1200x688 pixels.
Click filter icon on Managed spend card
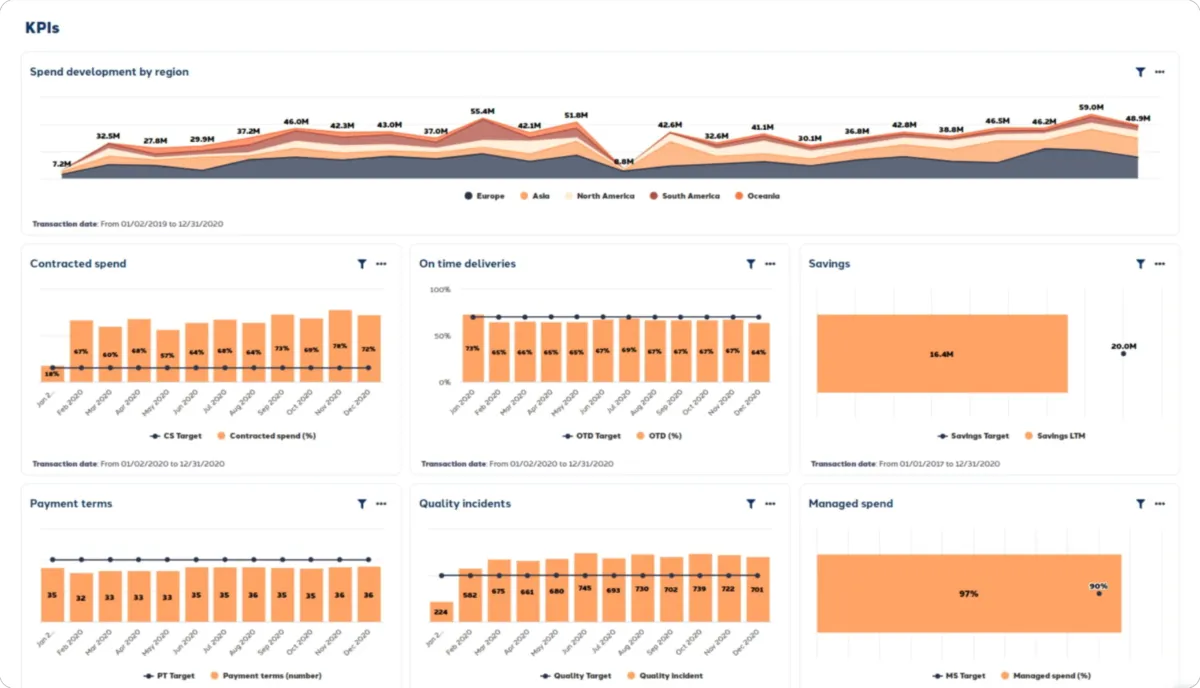coord(1140,504)
